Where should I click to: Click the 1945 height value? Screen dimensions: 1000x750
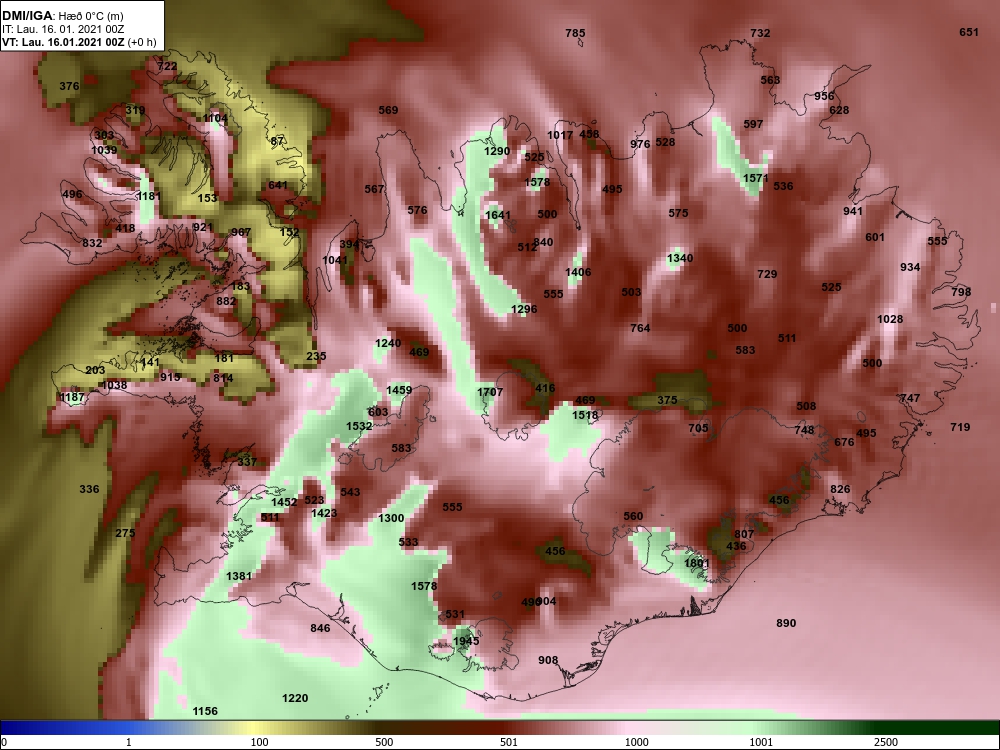tap(466, 641)
